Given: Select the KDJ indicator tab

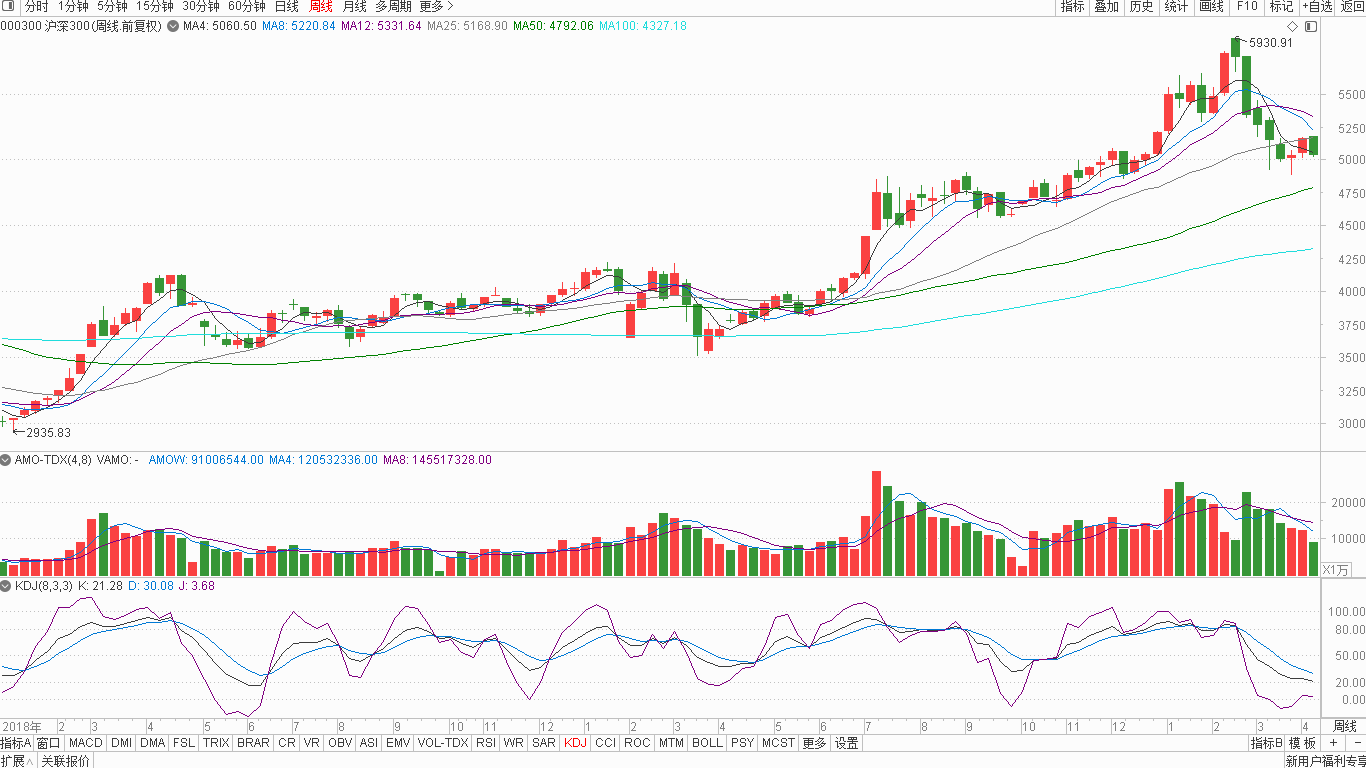Looking at the screenshot, I should tap(575, 743).
